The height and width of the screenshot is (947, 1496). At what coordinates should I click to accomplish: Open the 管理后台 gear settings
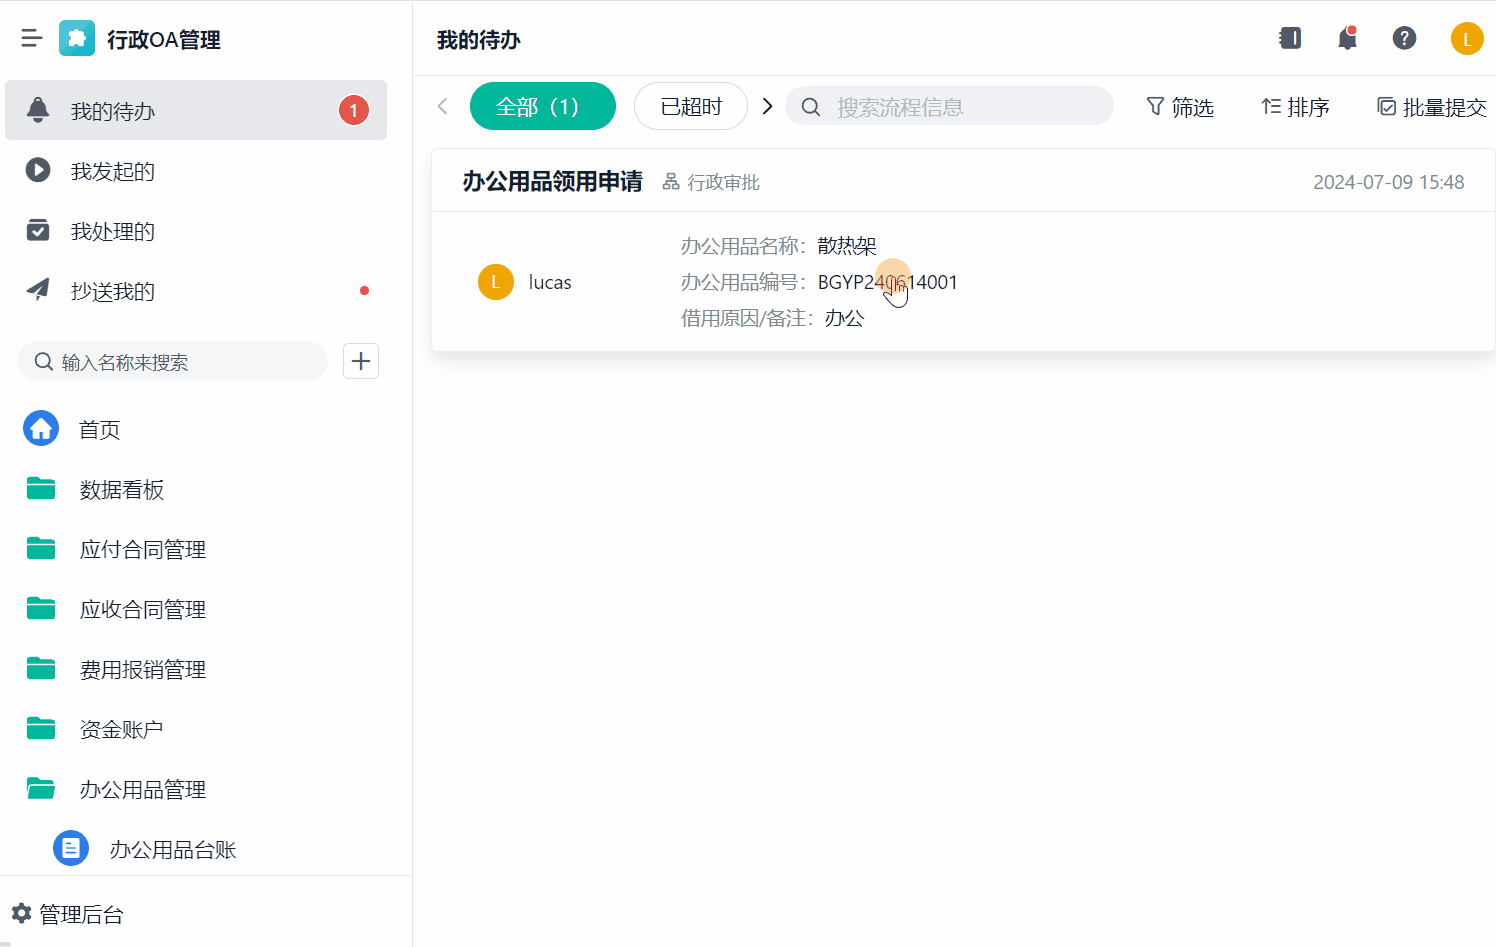tap(67, 914)
